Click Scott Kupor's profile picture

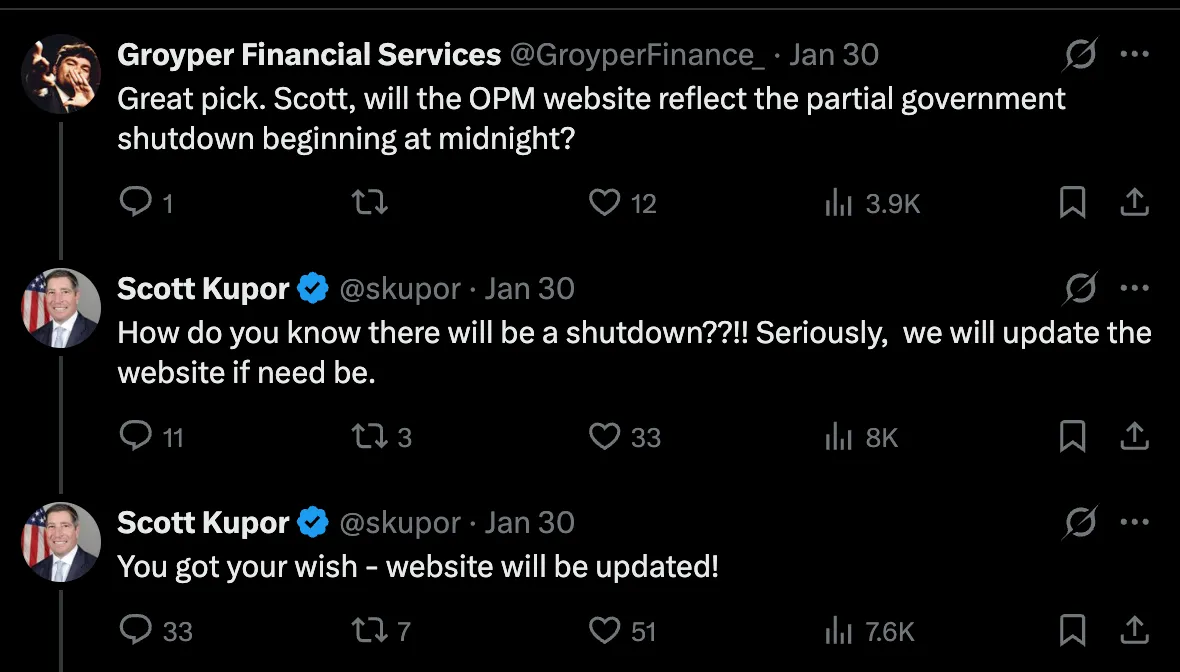(61, 308)
